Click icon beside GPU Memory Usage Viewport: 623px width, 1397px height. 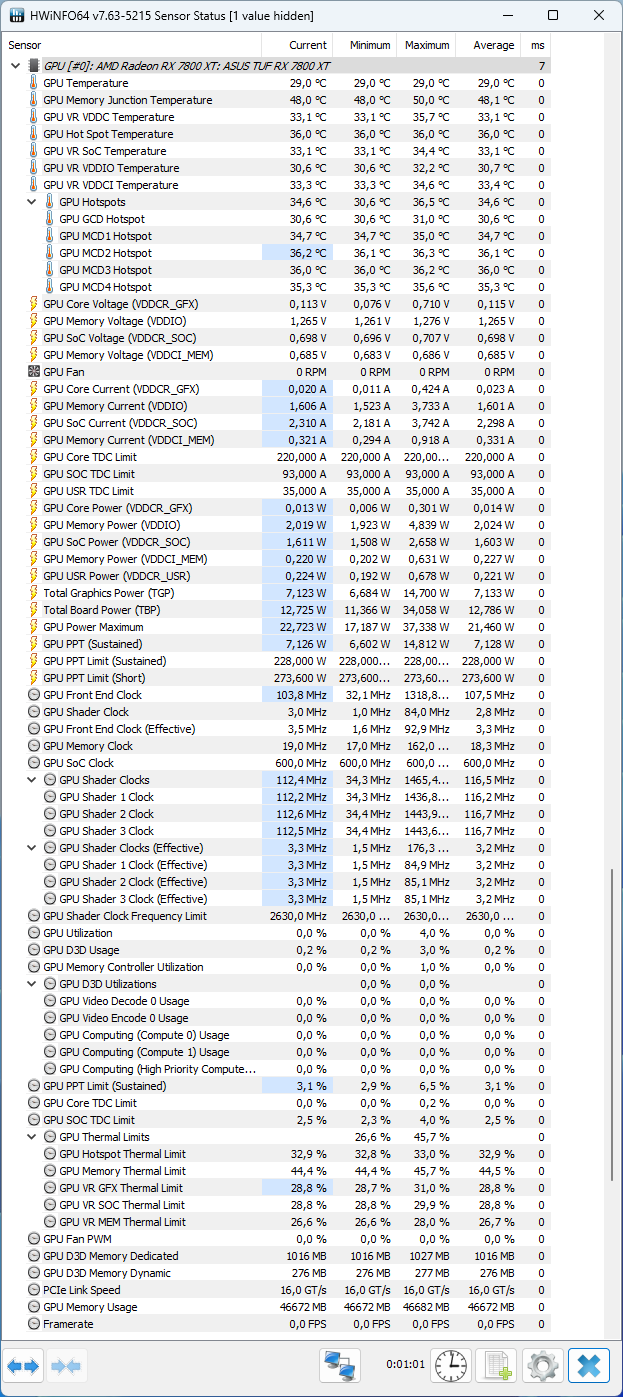point(34,1307)
